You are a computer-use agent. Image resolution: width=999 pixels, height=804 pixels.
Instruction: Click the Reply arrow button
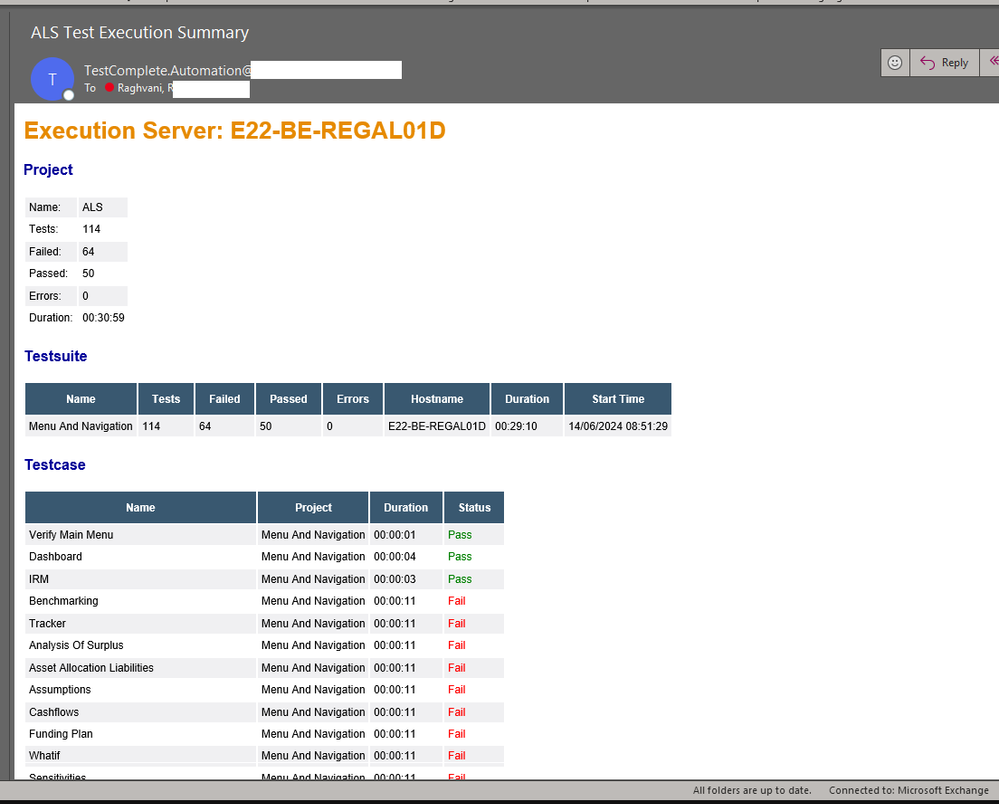pyautogui.click(x=944, y=62)
